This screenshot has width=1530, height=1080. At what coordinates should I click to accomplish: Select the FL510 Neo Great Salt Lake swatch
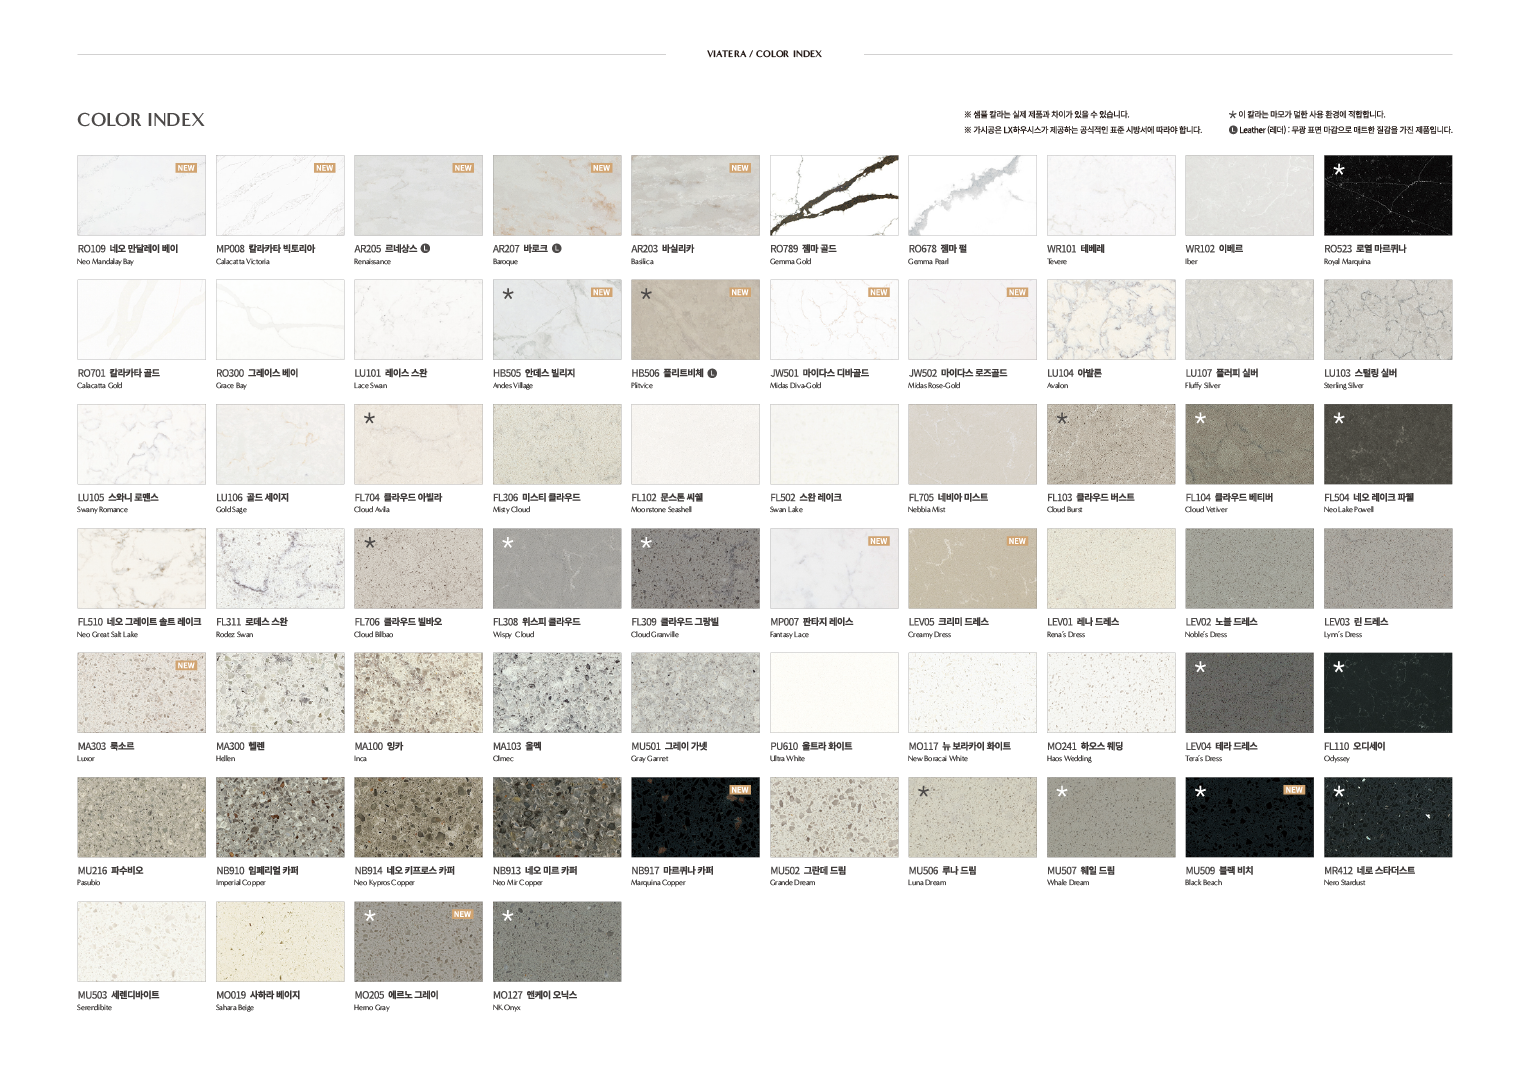(141, 568)
